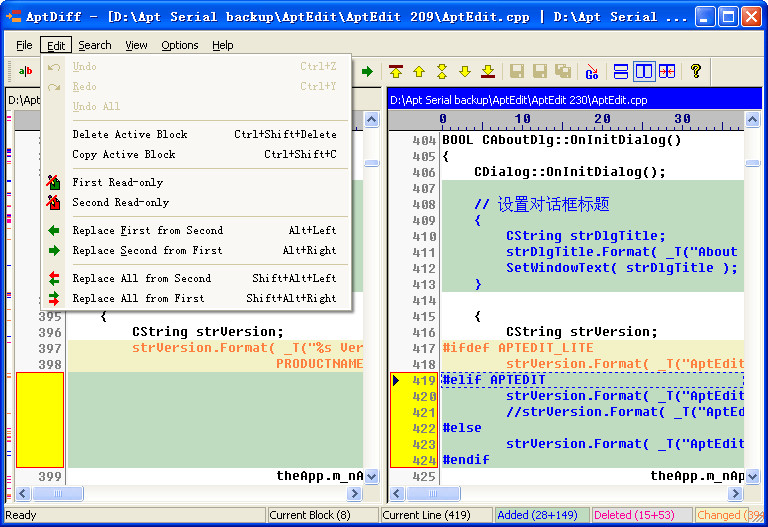This screenshot has height=527, width=768.
Task: Select Replace First from Second
Action: (197, 230)
